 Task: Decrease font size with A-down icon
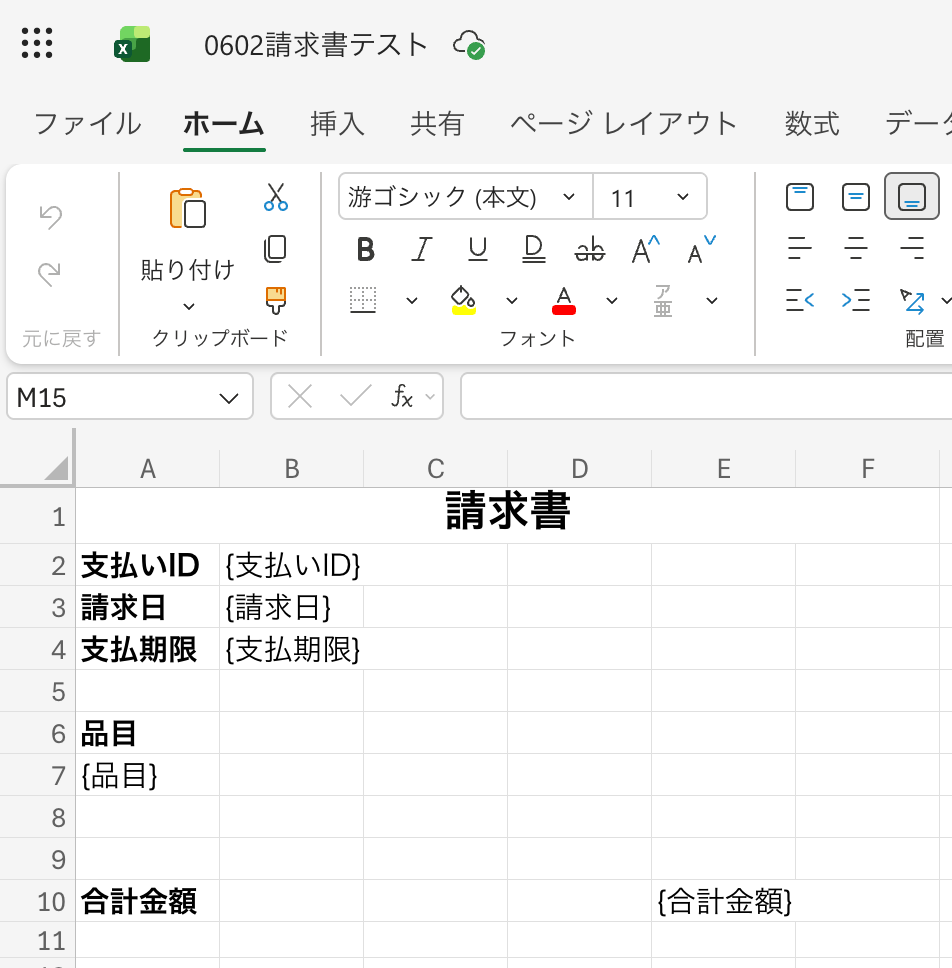pyautogui.click(x=701, y=249)
